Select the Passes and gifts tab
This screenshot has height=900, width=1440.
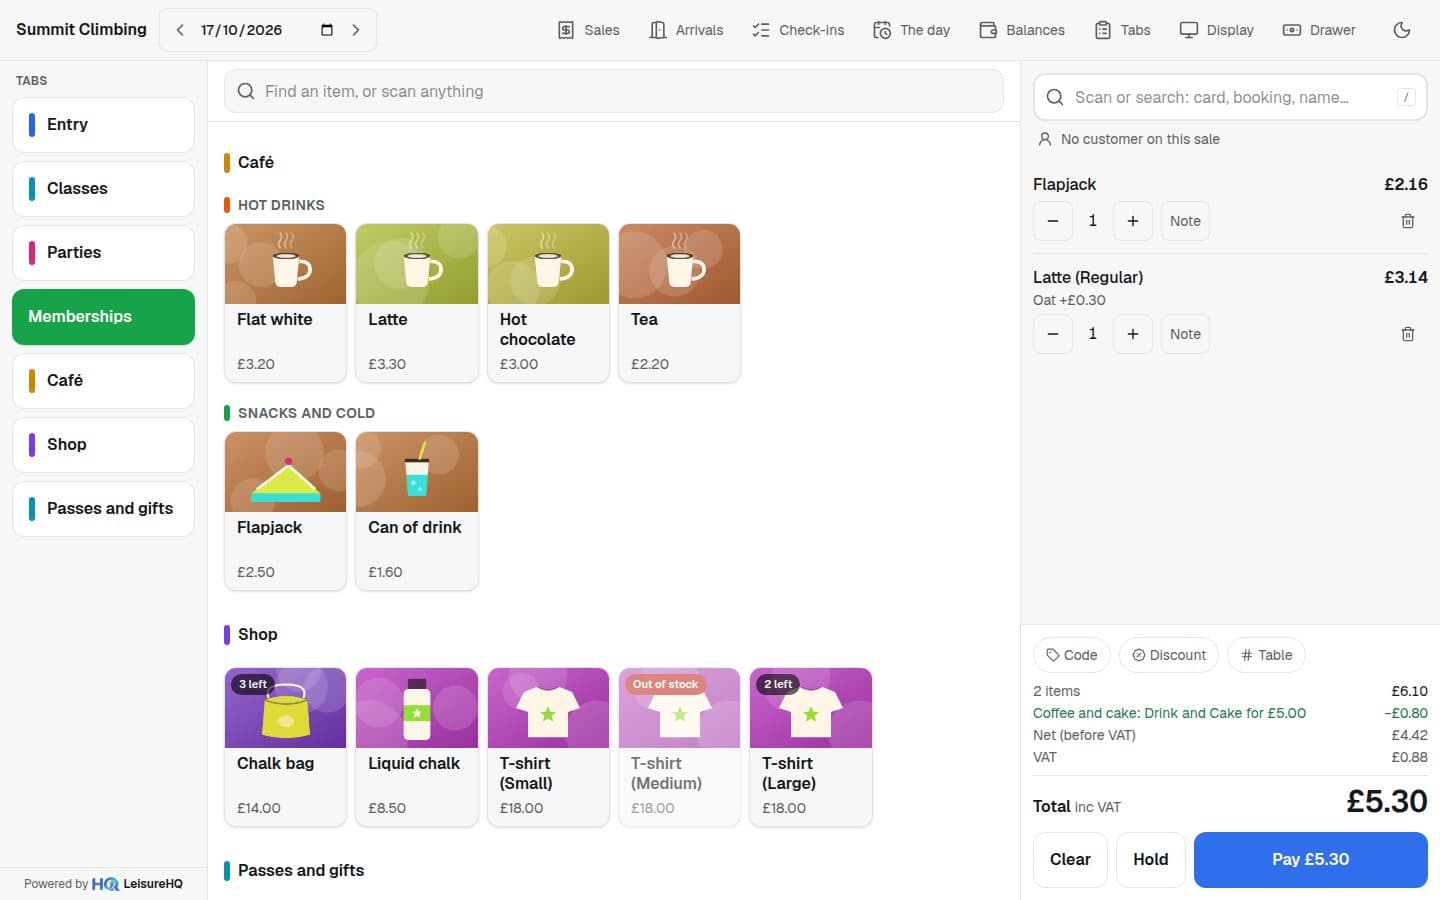(x=103, y=509)
